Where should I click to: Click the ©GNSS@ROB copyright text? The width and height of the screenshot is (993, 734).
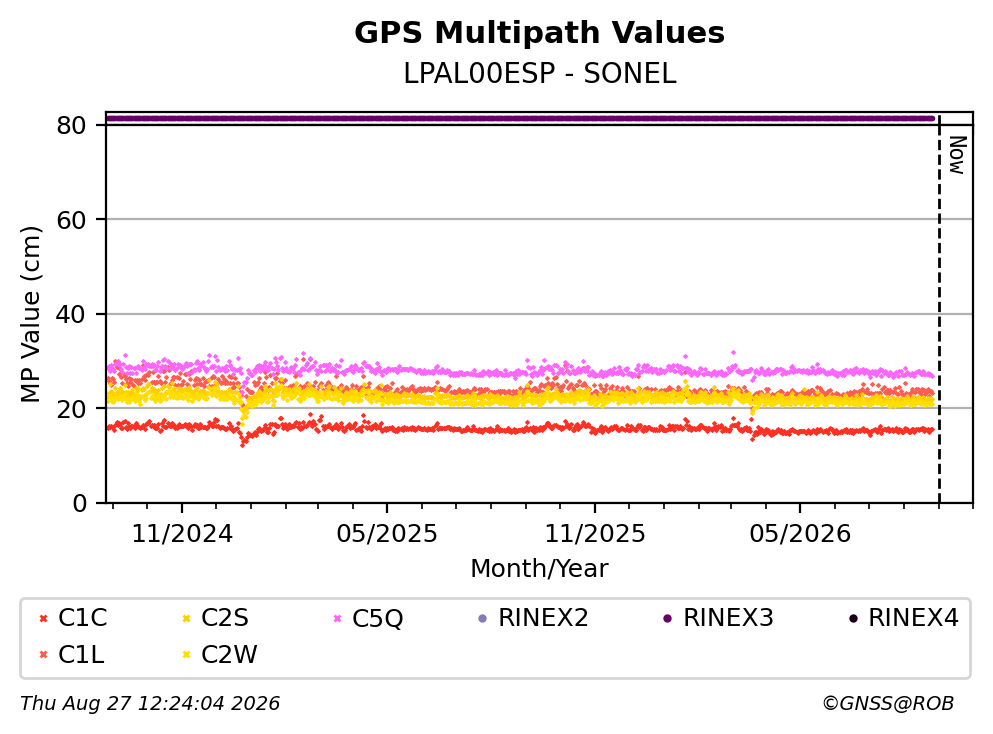click(x=888, y=703)
